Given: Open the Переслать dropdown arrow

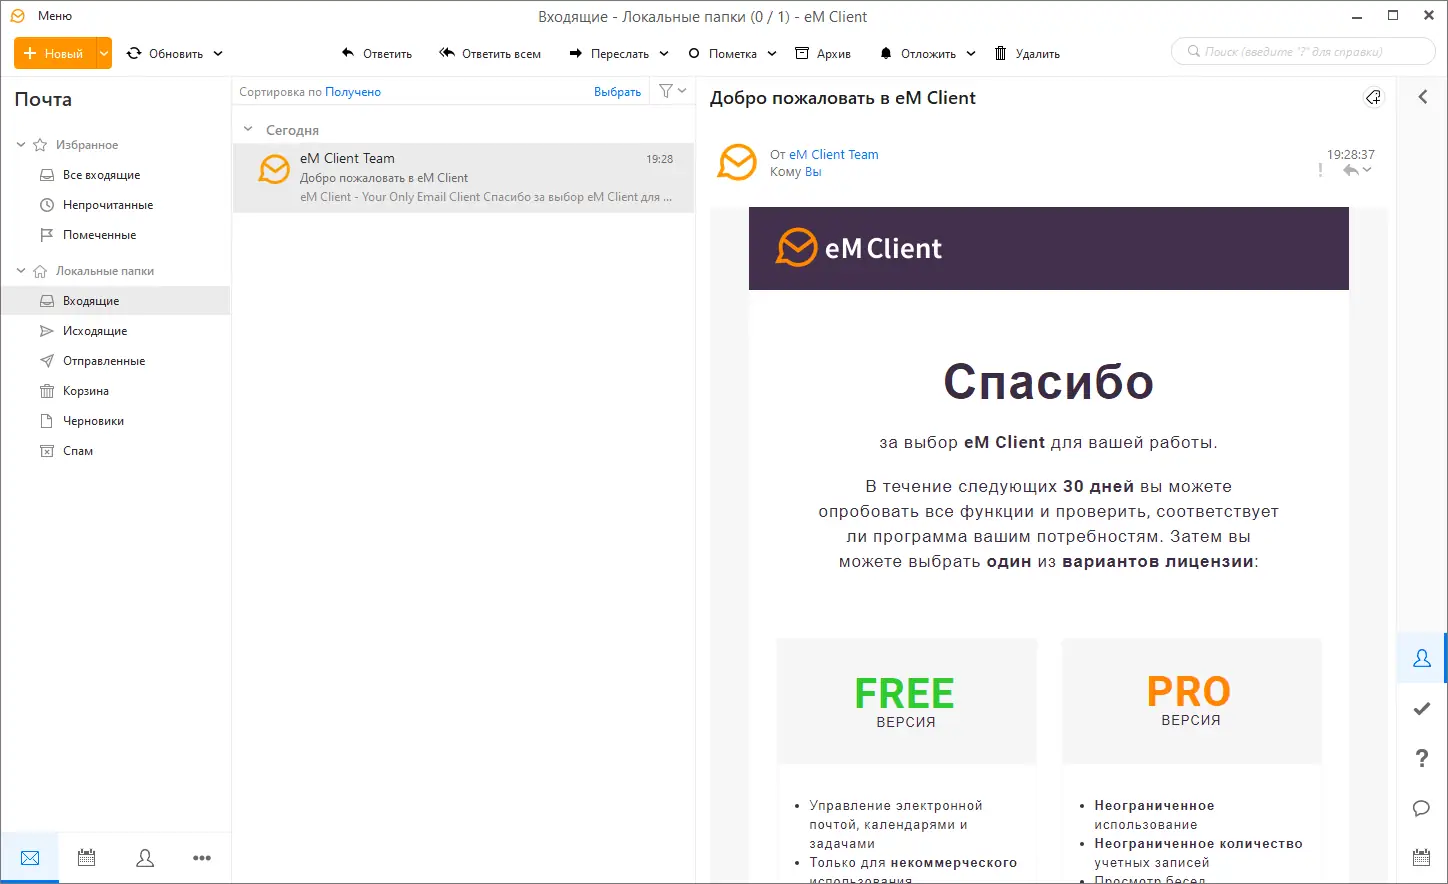Looking at the screenshot, I should coord(664,54).
